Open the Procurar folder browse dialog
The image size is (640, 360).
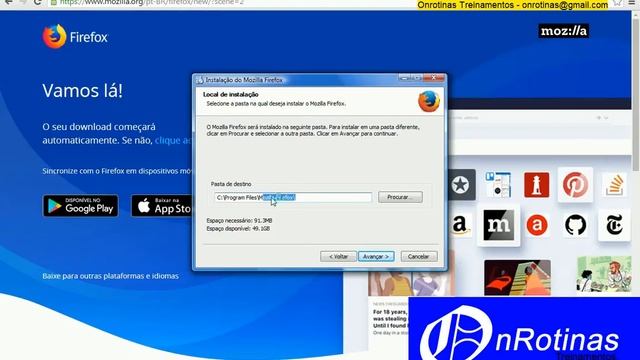point(400,197)
